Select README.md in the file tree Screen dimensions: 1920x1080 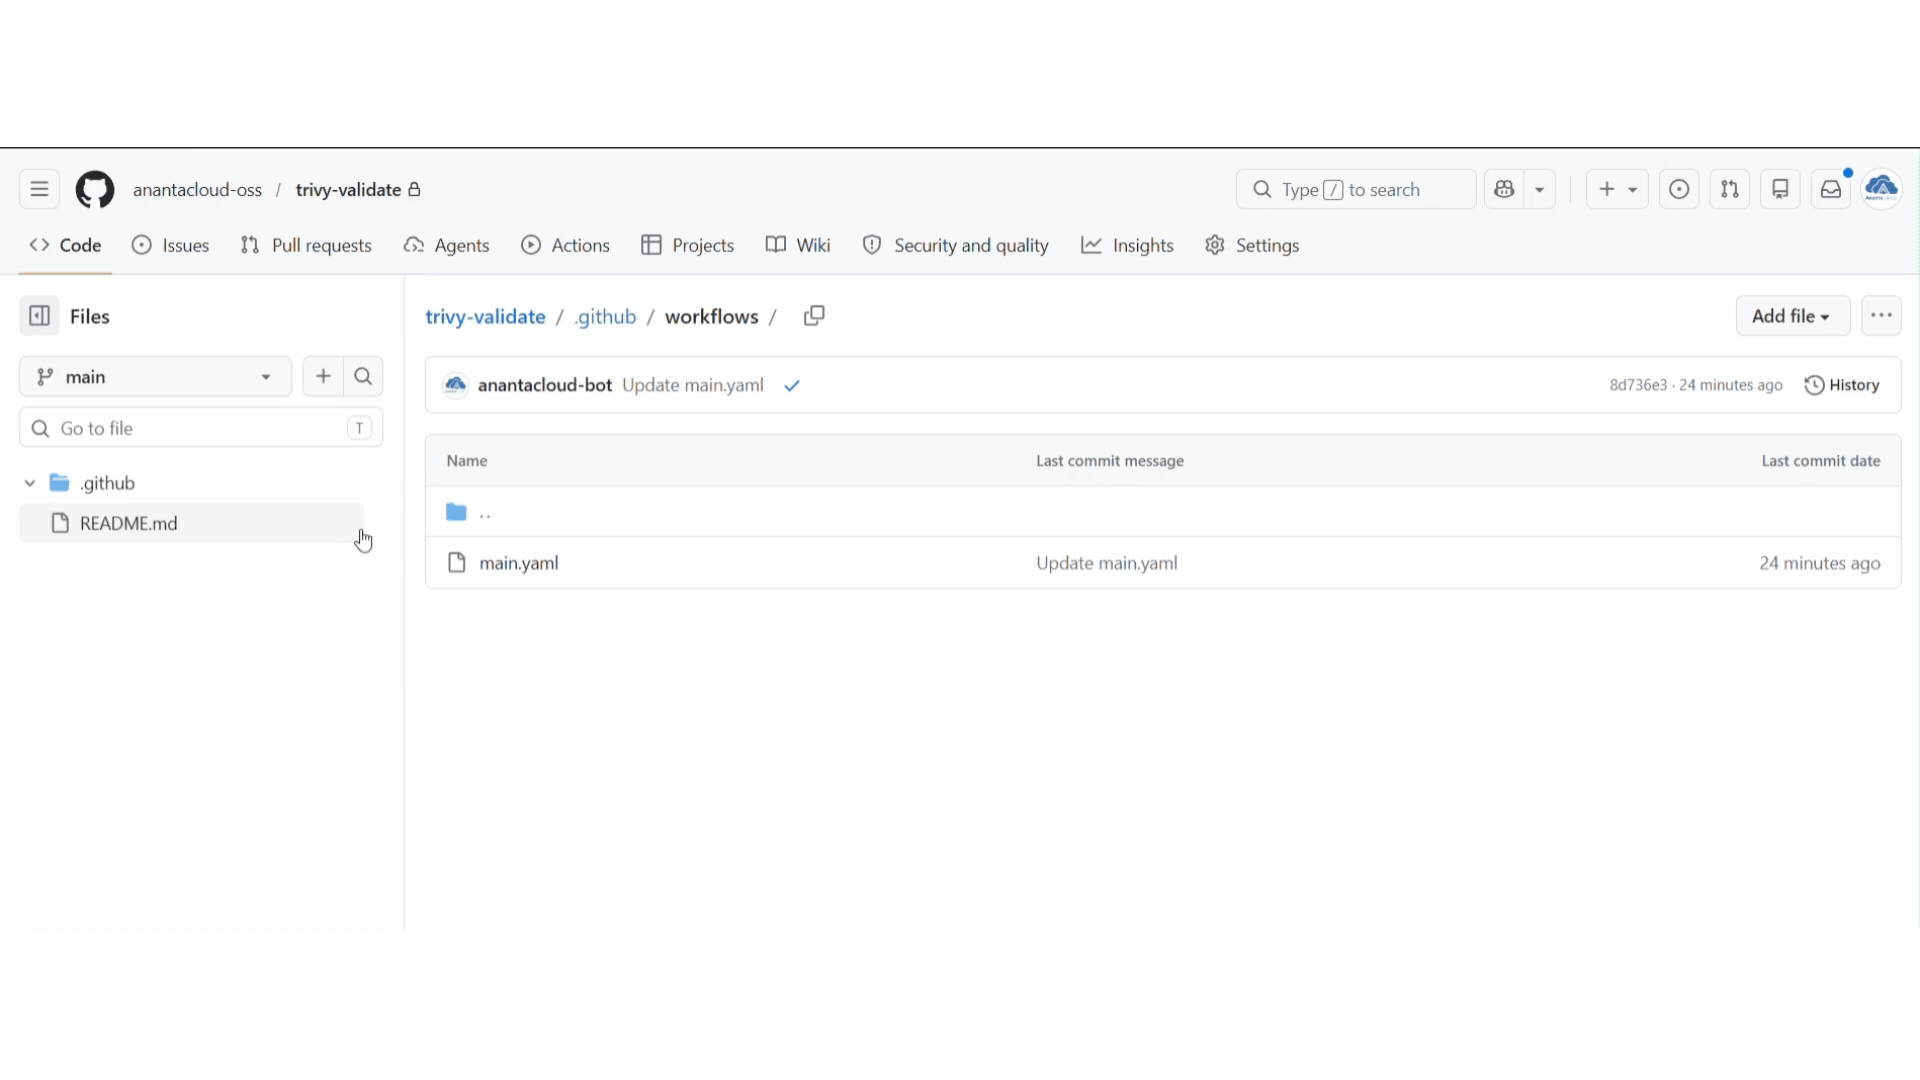[x=128, y=523]
